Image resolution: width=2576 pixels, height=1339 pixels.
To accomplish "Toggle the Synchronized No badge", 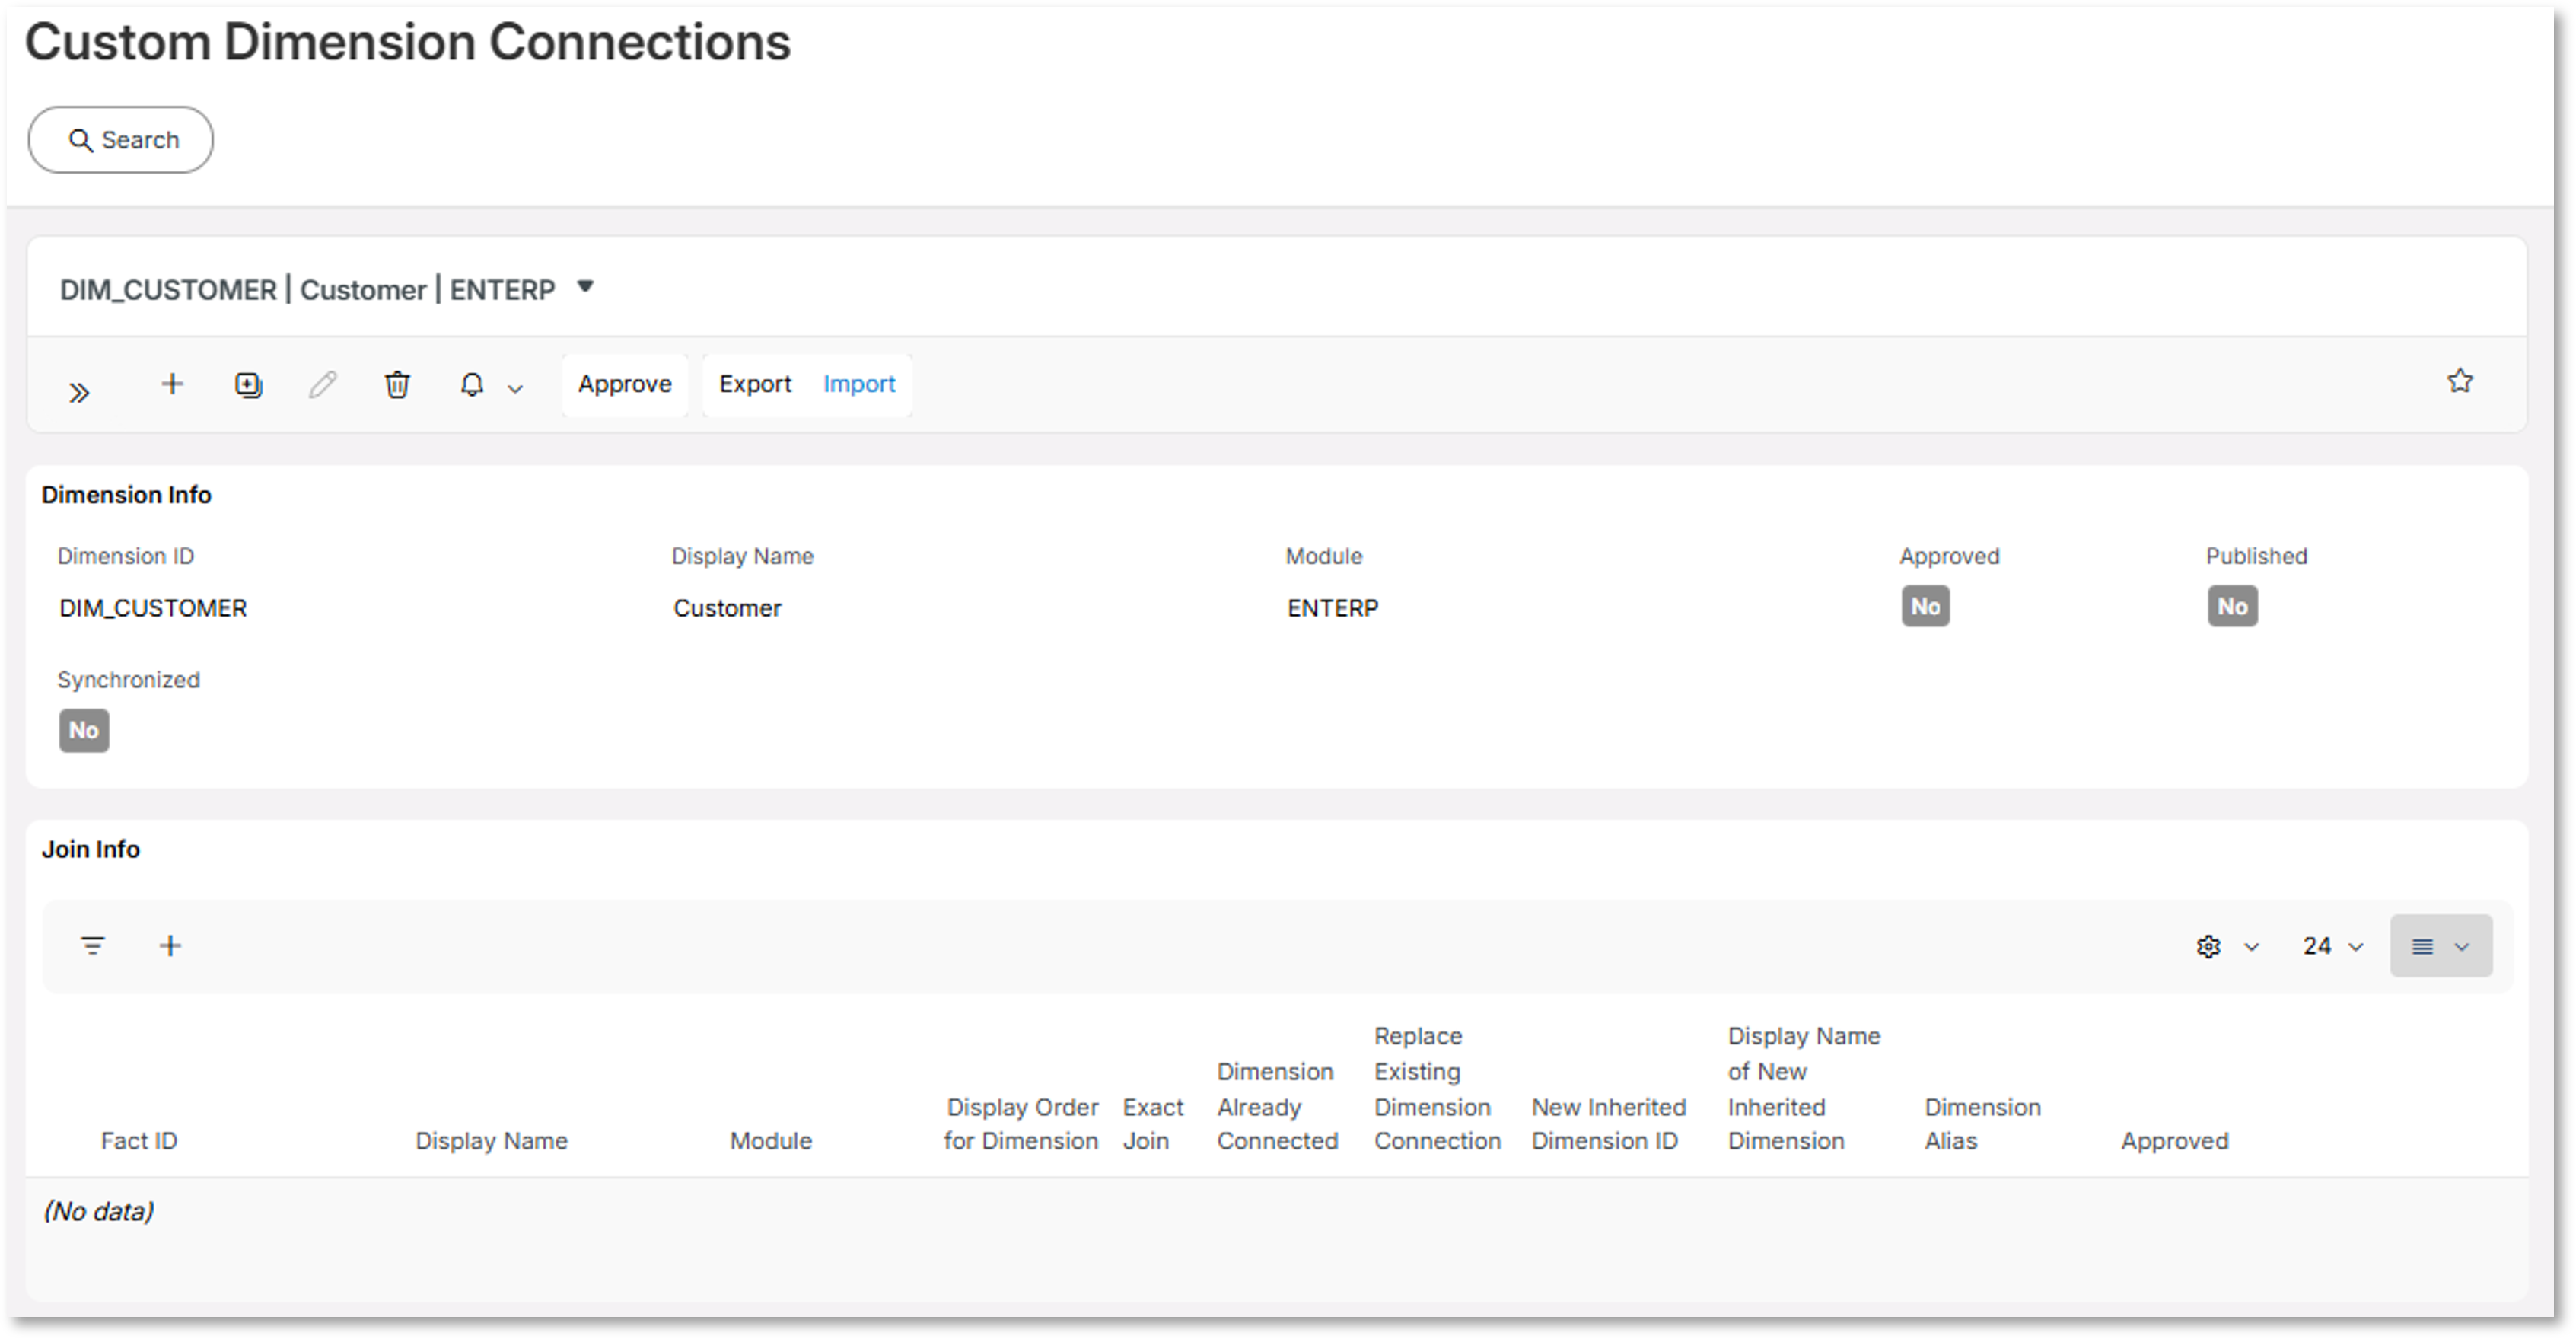I will click(84, 730).
